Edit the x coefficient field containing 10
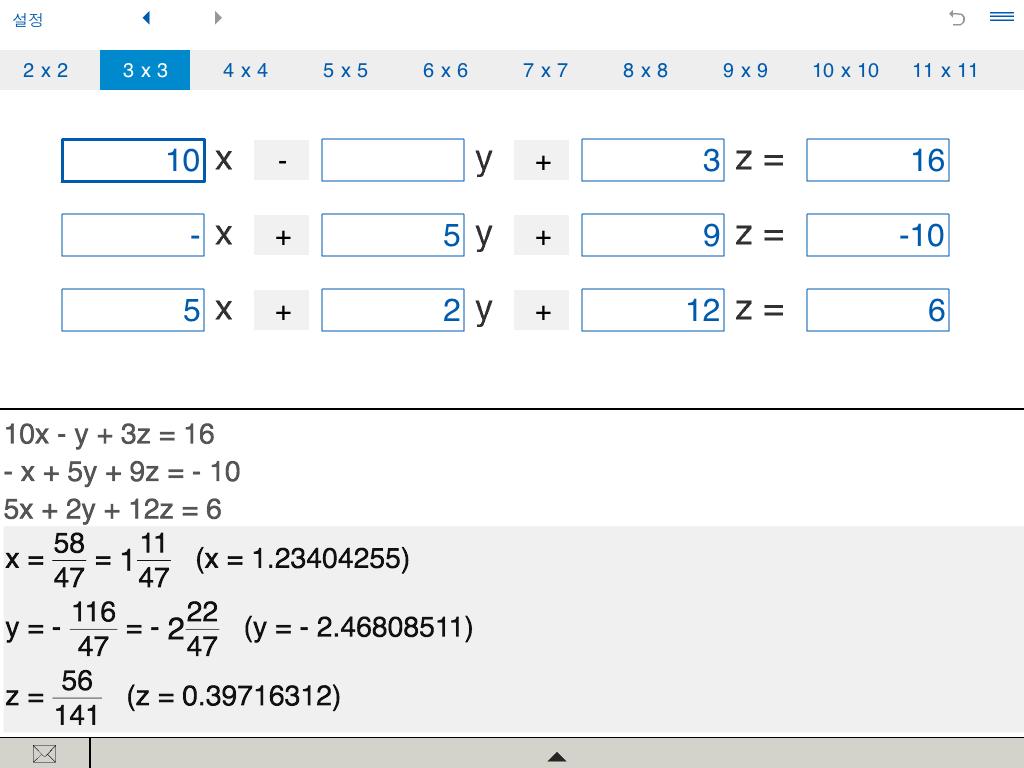The height and width of the screenshot is (768, 1024). point(133,160)
